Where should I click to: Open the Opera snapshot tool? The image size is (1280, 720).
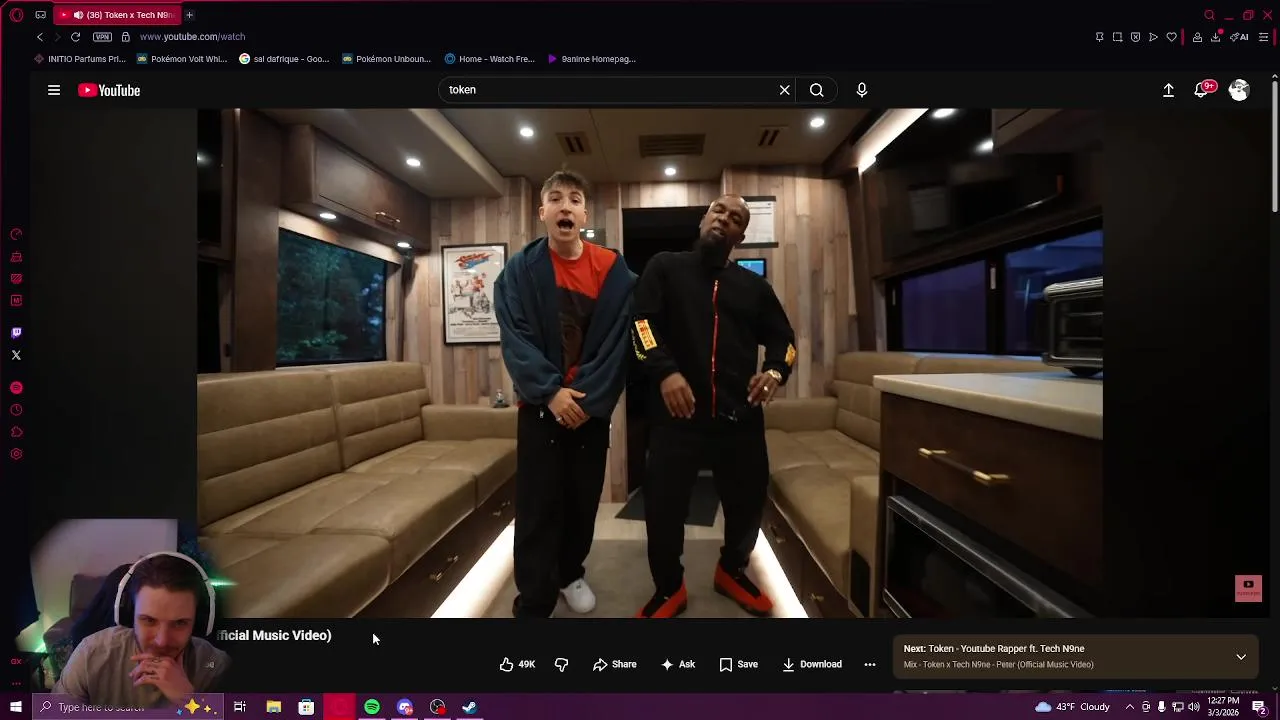coord(1117,37)
